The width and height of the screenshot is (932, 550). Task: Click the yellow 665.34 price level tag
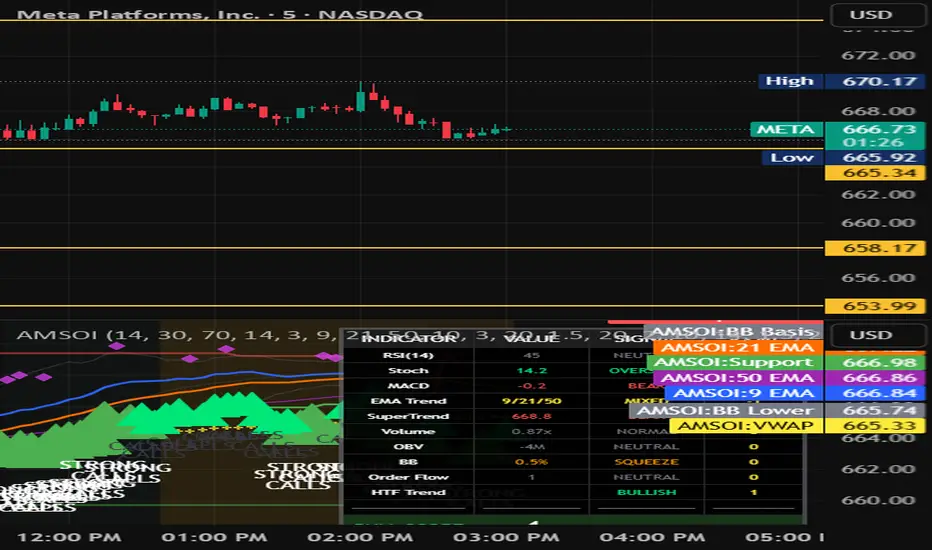click(x=875, y=173)
